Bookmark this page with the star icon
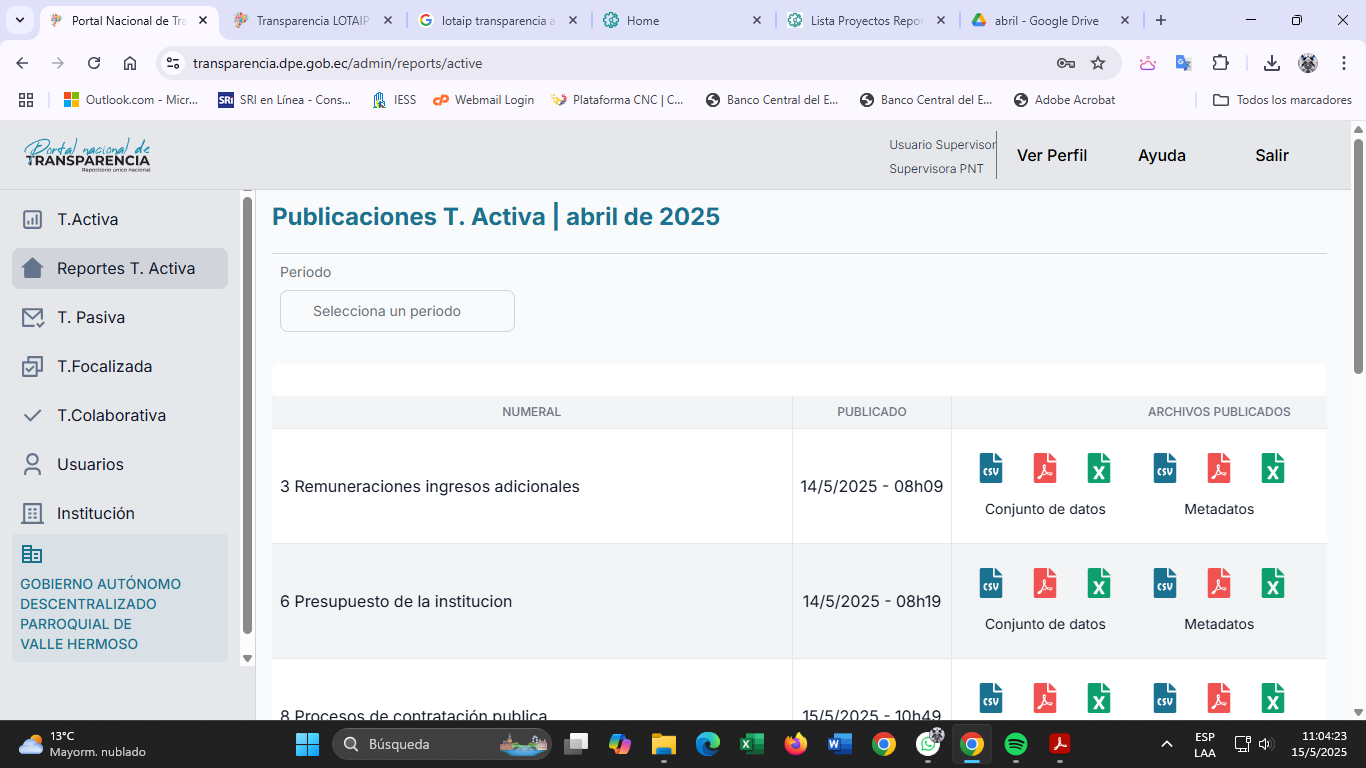 1098,63
